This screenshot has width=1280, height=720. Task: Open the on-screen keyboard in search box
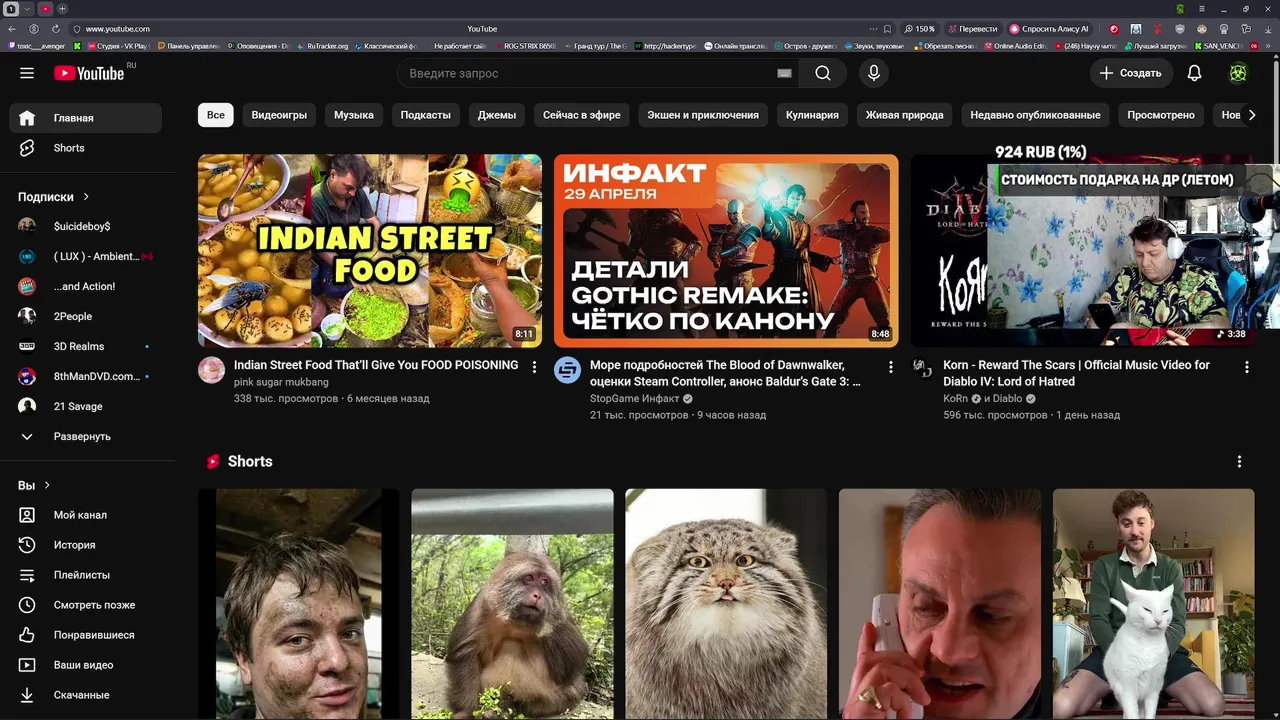784,73
